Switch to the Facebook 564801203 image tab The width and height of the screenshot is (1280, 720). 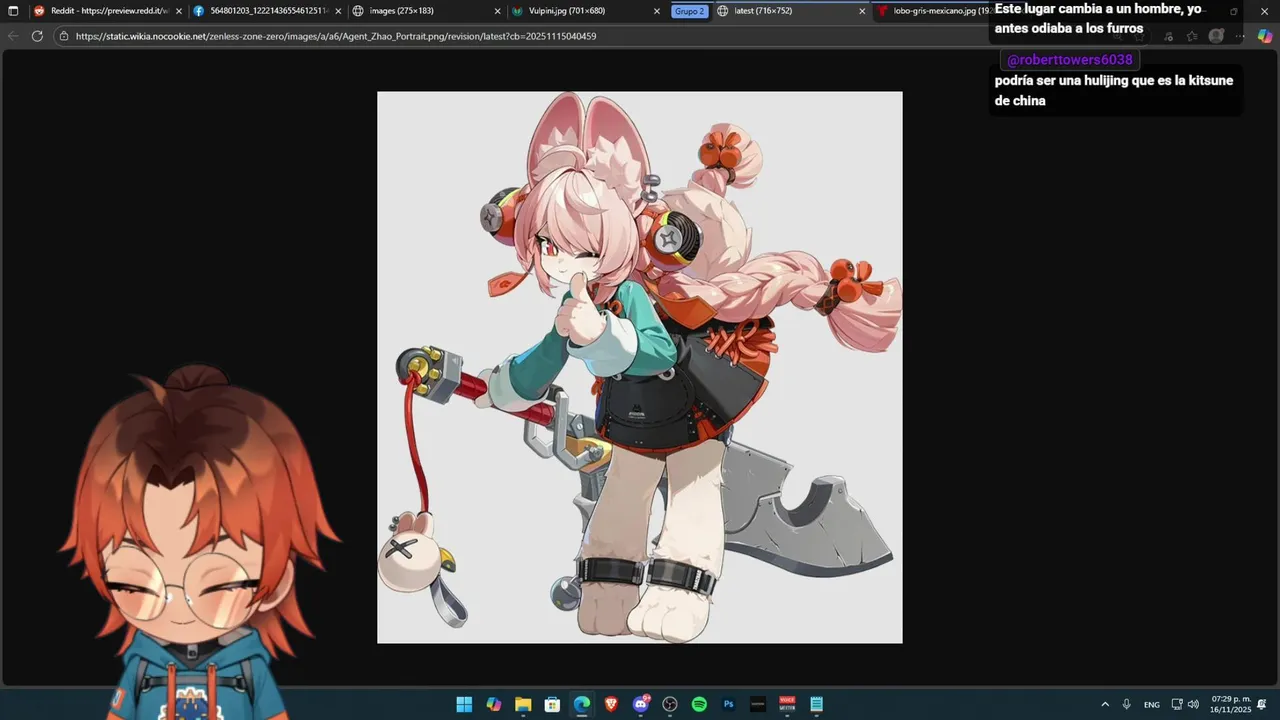coord(267,11)
